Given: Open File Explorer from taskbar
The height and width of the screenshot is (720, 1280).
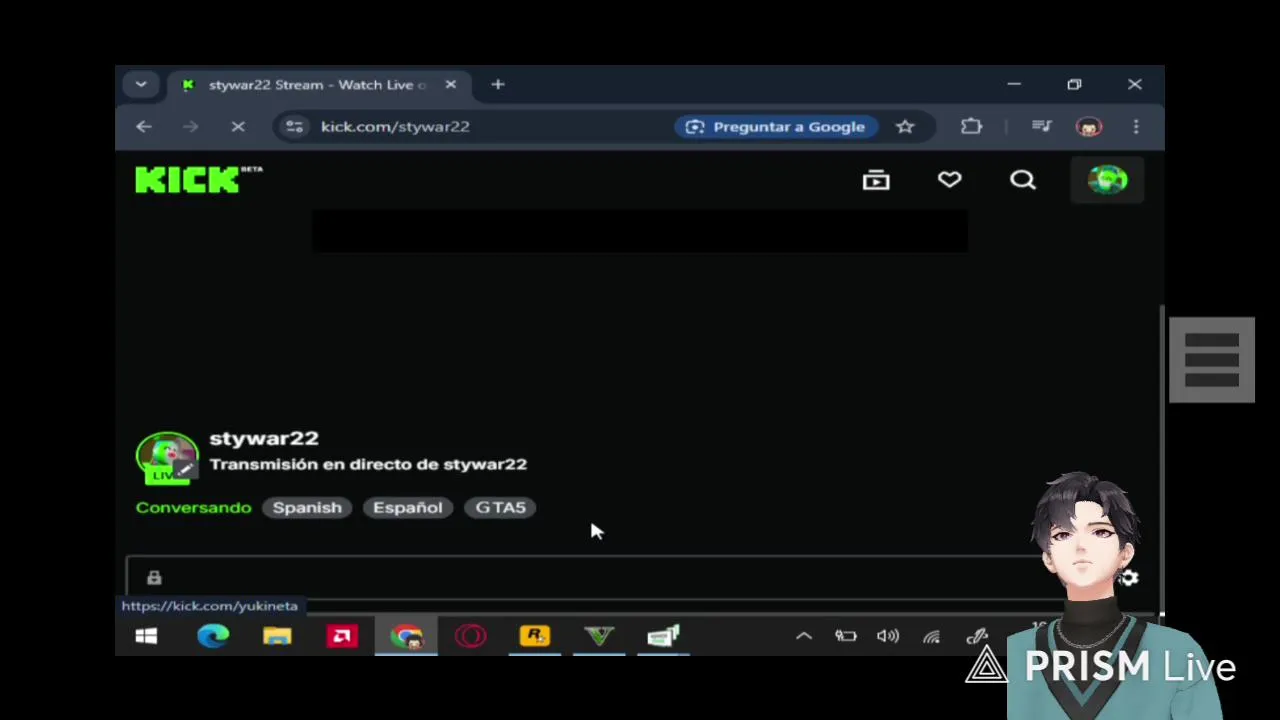Looking at the screenshot, I should pyautogui.click(x=277, y=636).
